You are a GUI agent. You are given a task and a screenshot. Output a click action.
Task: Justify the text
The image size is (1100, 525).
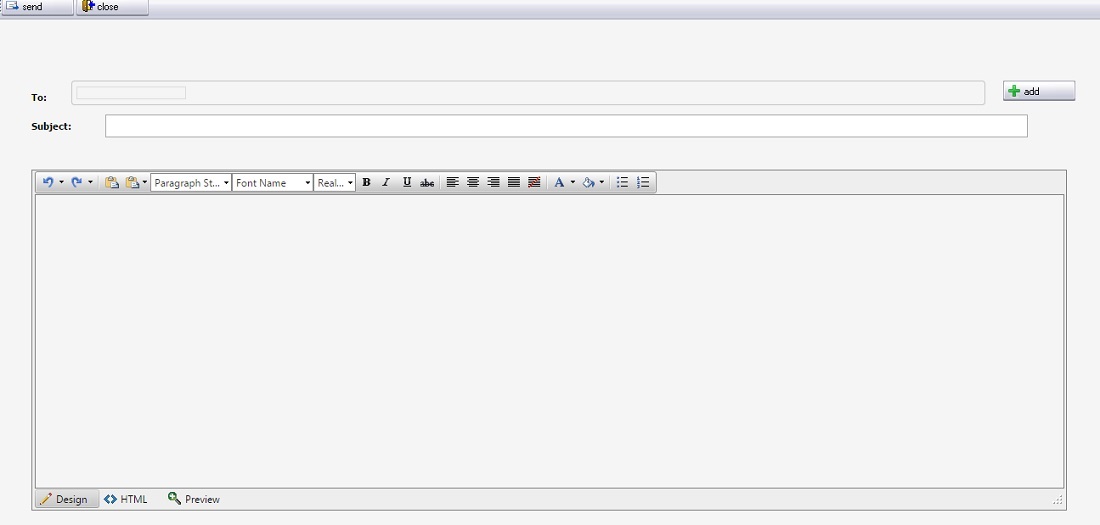514,182
